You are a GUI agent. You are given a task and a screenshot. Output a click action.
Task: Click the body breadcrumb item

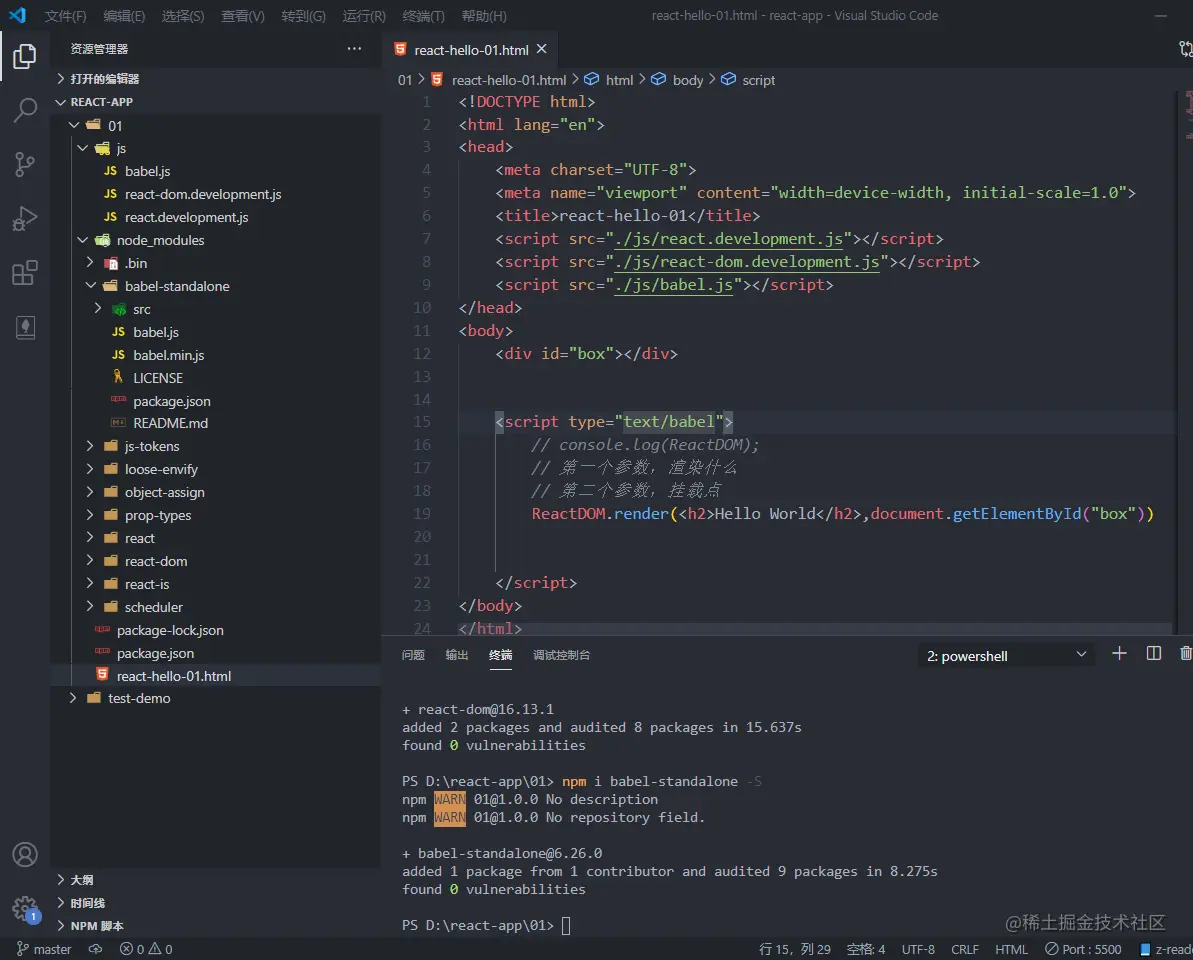687,80
